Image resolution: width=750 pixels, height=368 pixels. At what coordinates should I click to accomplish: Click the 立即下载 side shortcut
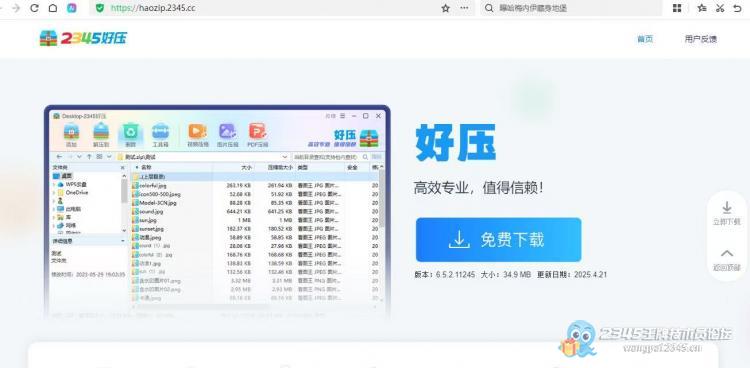(x=727, y=214)
